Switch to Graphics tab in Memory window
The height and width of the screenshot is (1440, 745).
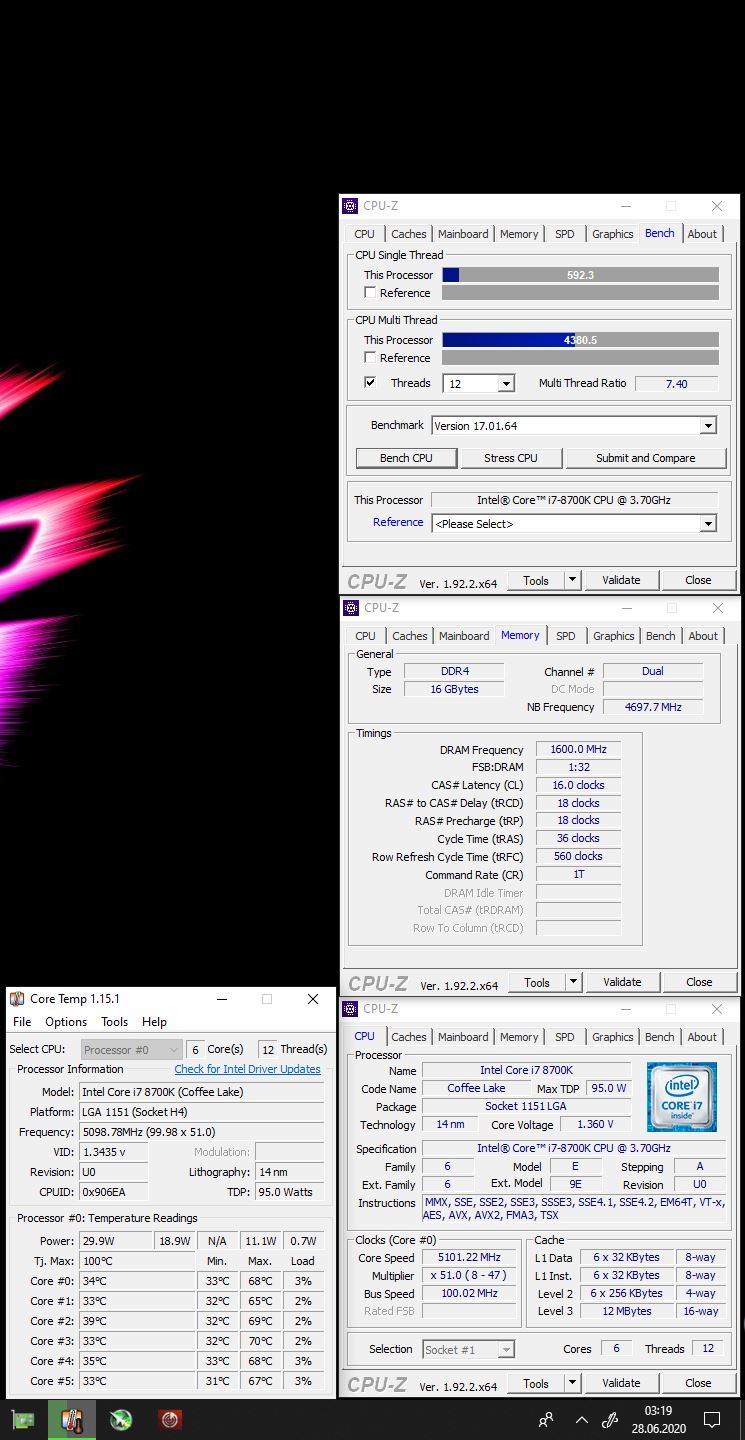(x=614, y=636)
